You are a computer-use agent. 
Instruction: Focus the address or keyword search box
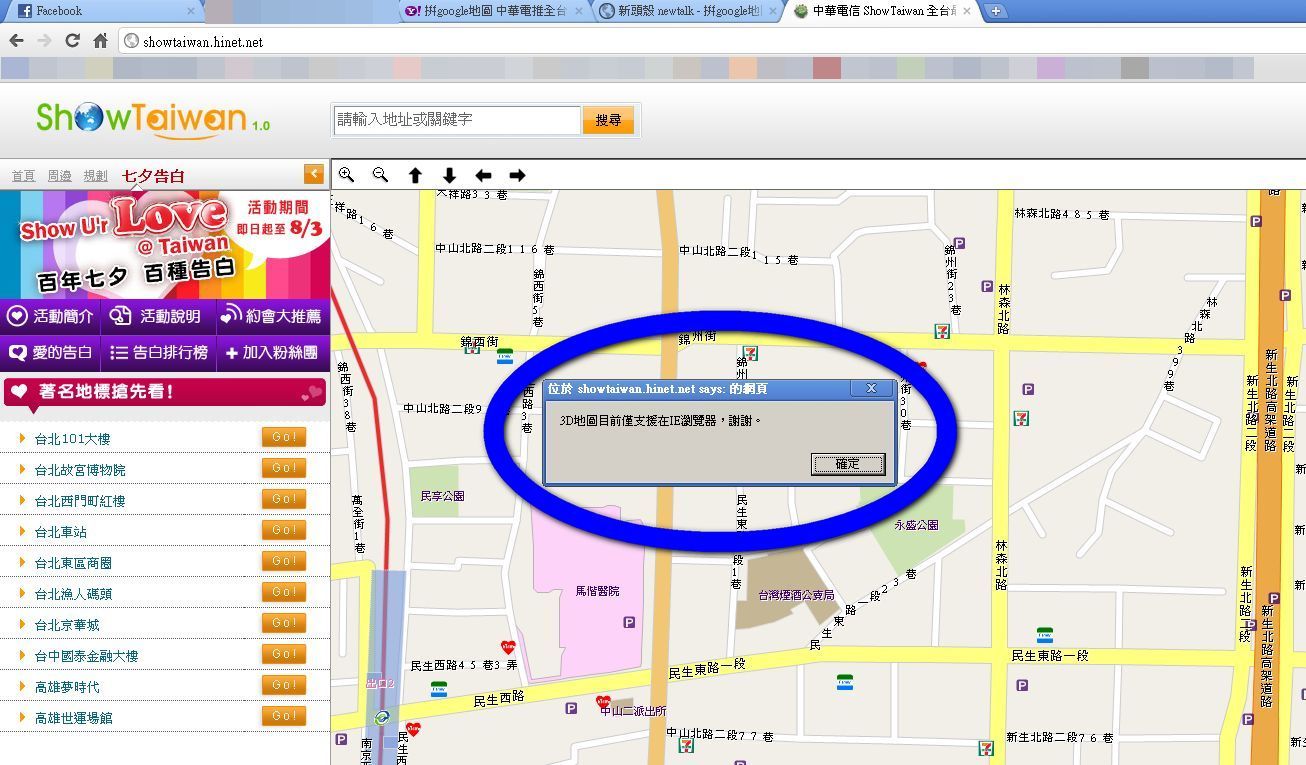point(457,120)
